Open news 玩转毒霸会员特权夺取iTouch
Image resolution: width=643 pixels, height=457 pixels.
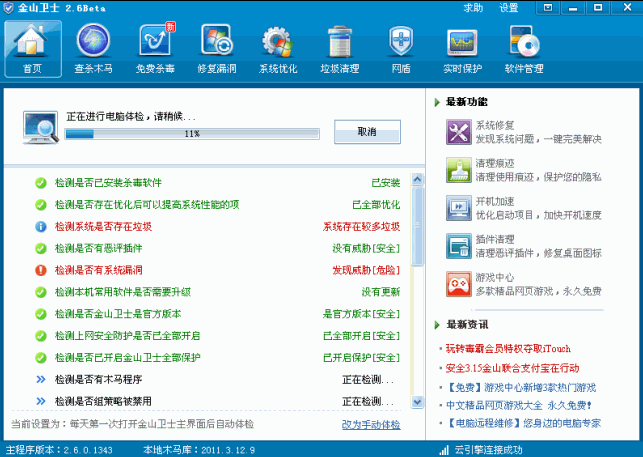(508, 349)
